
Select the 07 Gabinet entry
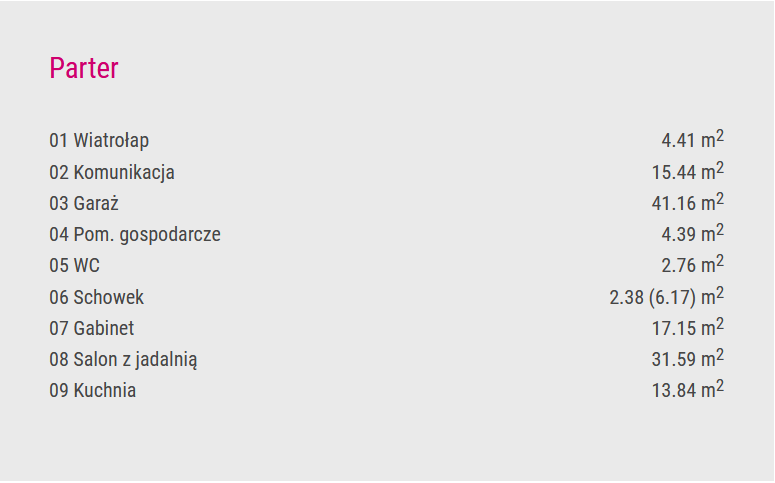pyautogui.click(x=91, y=328)
